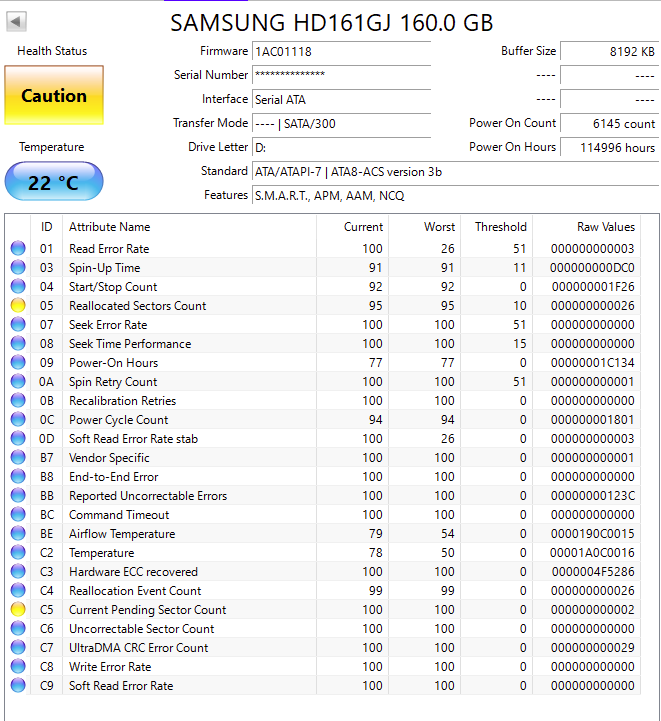Click status icon for Vendor Specific row
The width and height of the screenshot is (661, 721).
point(18,457)
